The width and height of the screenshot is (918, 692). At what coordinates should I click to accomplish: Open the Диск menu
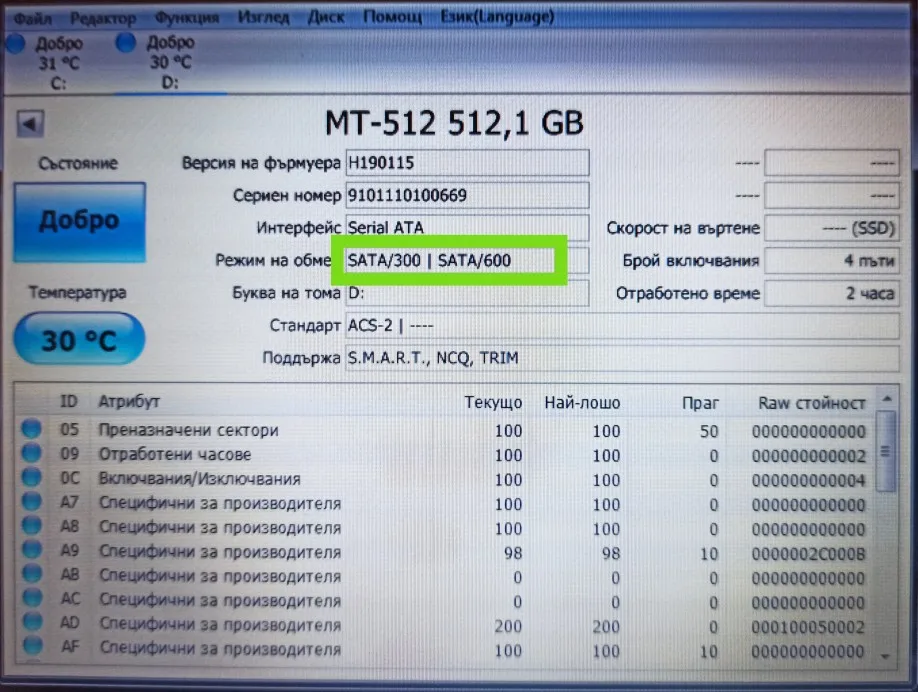[x=326, y=17]
